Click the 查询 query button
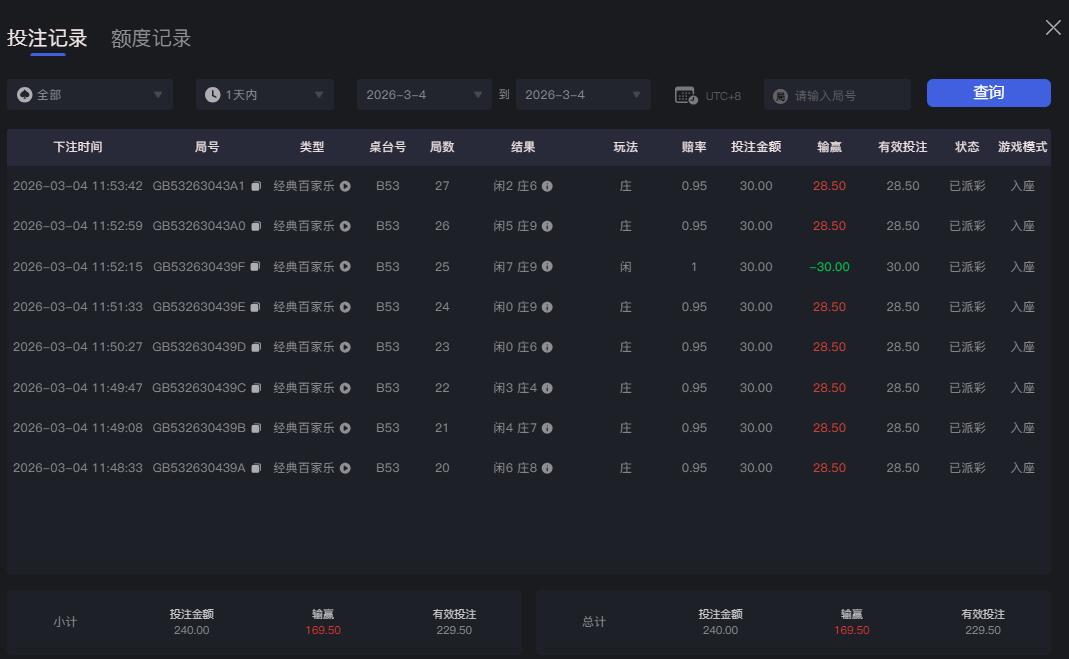The image size is (1069, 659). (988, 93)
